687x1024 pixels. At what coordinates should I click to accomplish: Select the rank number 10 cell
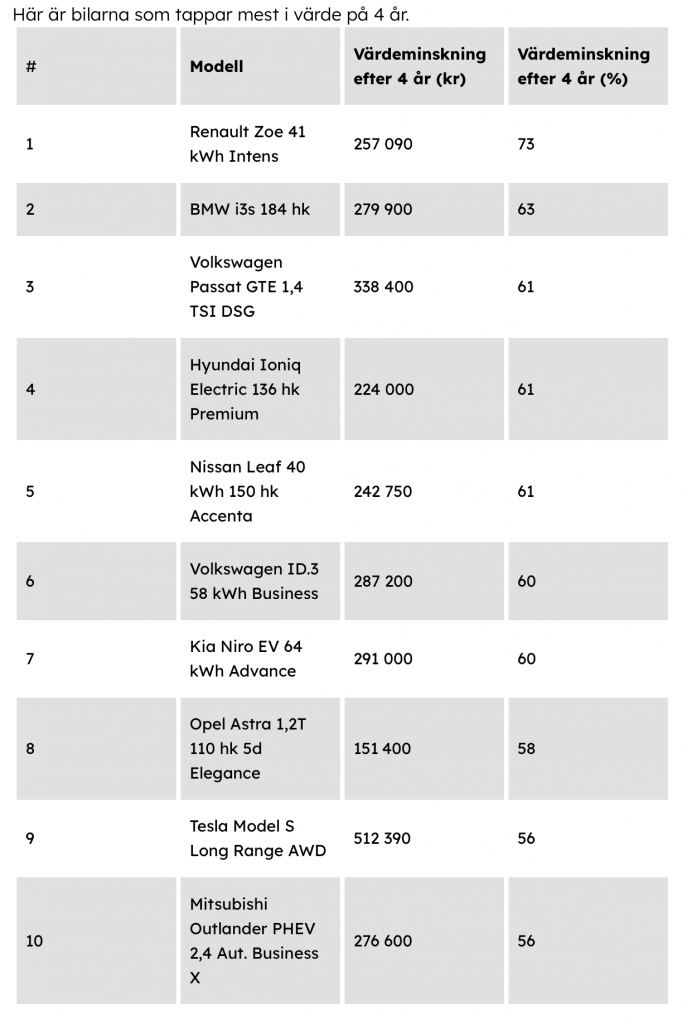(x=34, y=941)
